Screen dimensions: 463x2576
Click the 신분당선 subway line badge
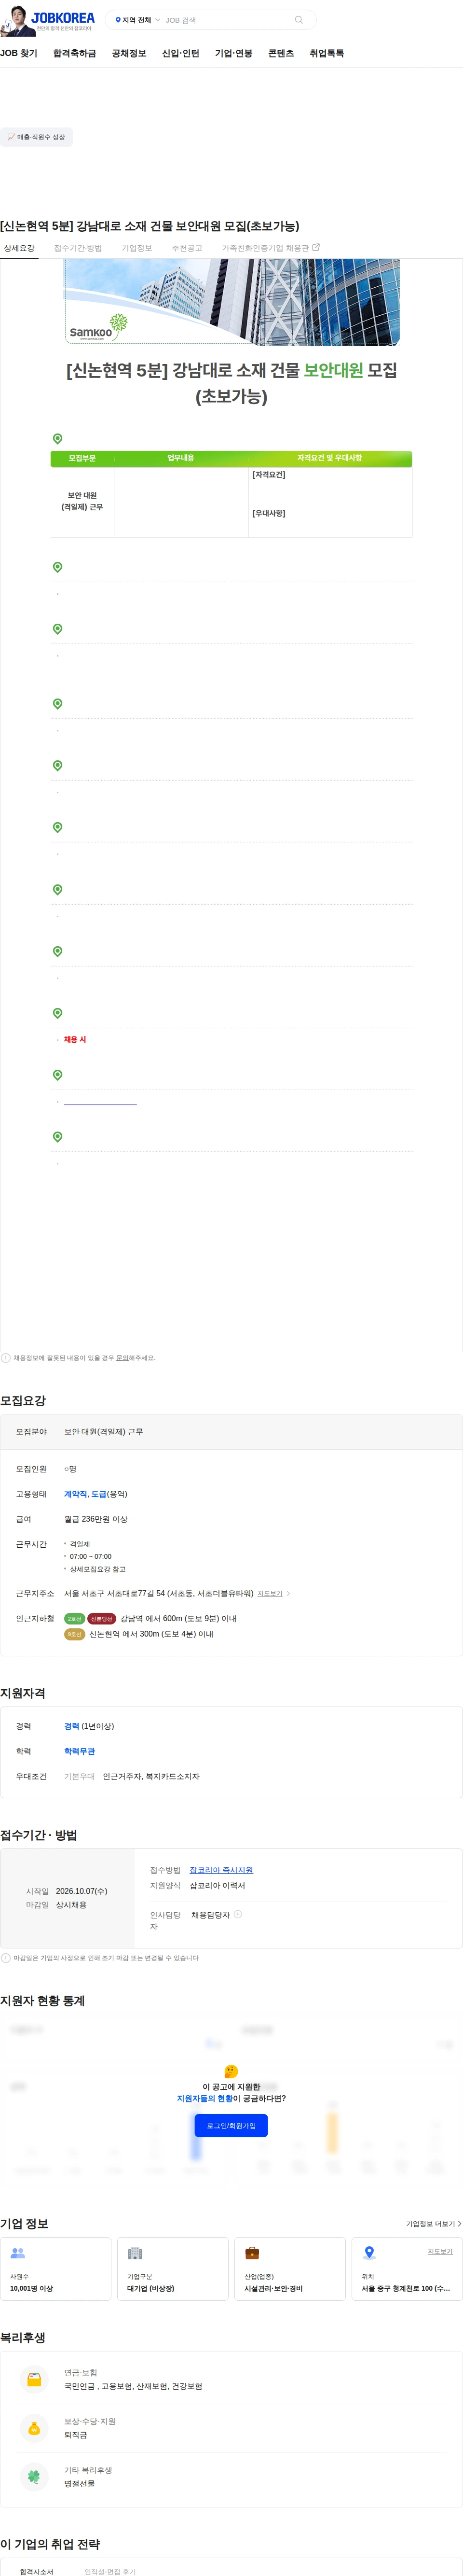(x=102, y=1619)
